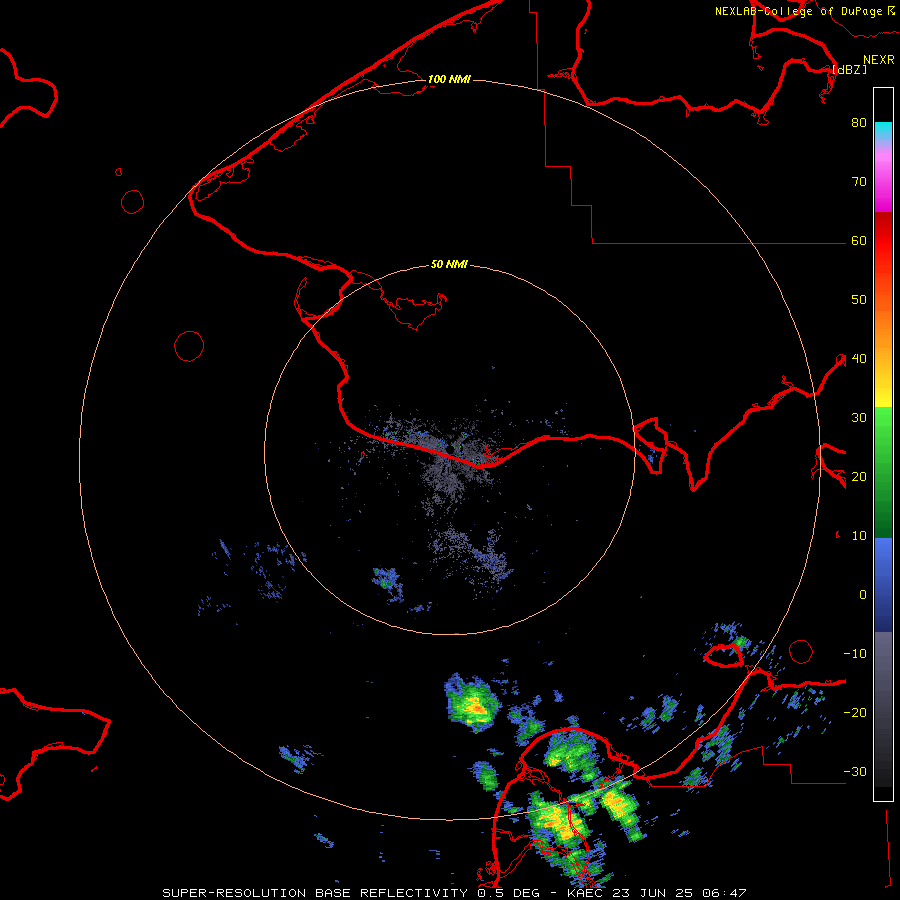Click the "60" value on the dBZ scale
Image resolution: width=900 pixels, height=900 pixels.
[859, 241]
